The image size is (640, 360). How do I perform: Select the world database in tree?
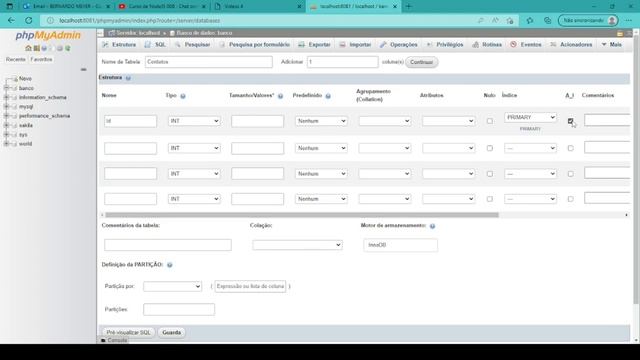pos(25,144)
